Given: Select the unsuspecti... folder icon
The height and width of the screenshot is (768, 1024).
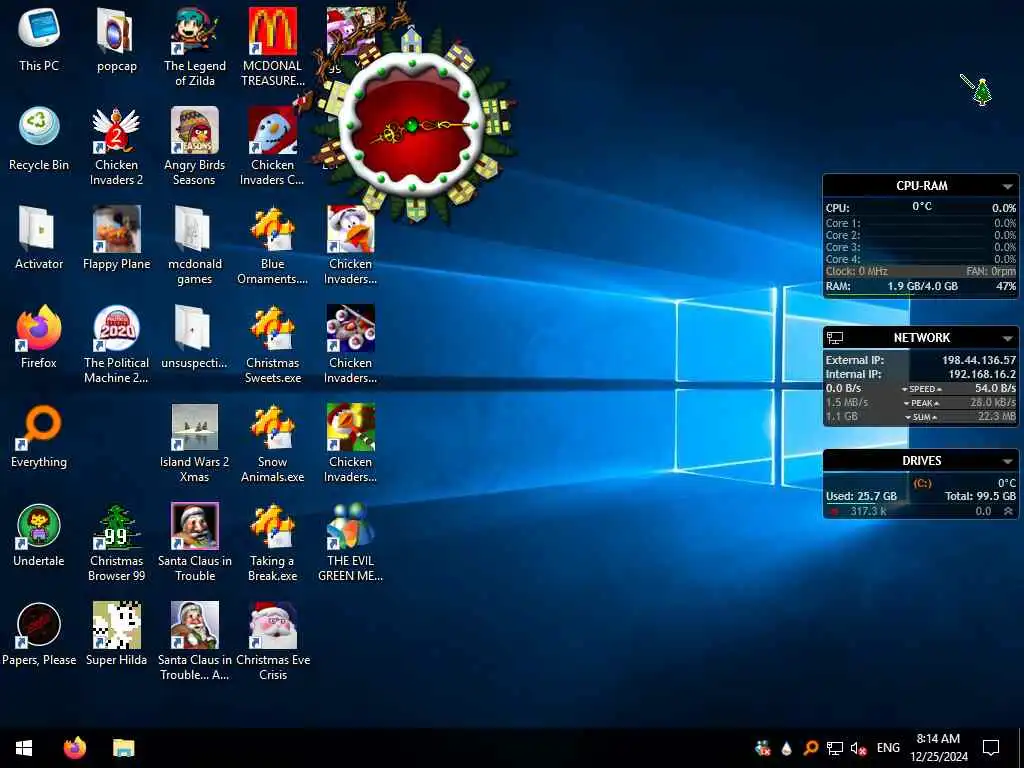Looking at the screenshot, I should [x=195, y=337].
